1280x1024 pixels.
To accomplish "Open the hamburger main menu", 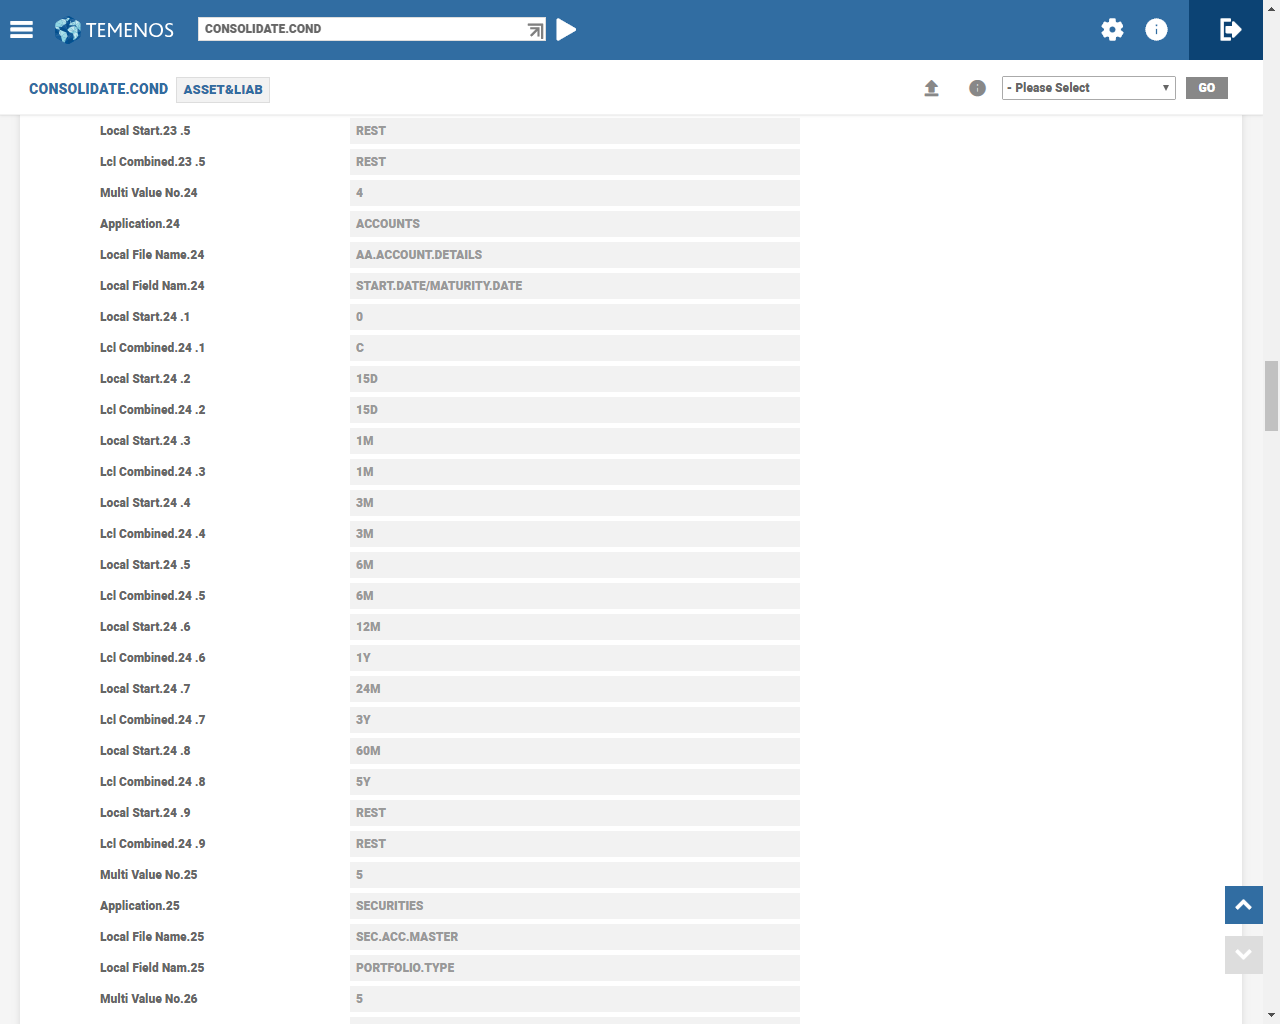I will pyautogui.click(x=21, y=30).
